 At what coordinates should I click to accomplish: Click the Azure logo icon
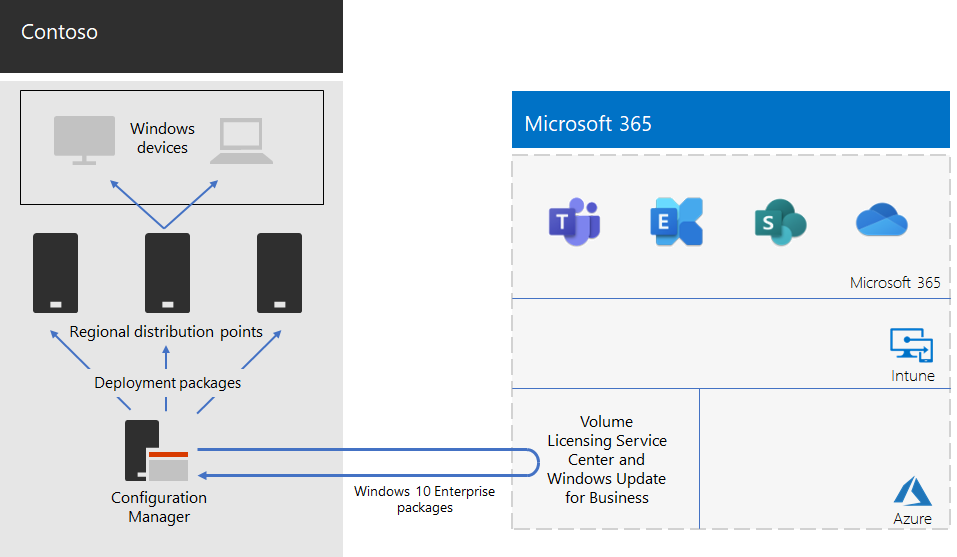(x=912, y=491)
